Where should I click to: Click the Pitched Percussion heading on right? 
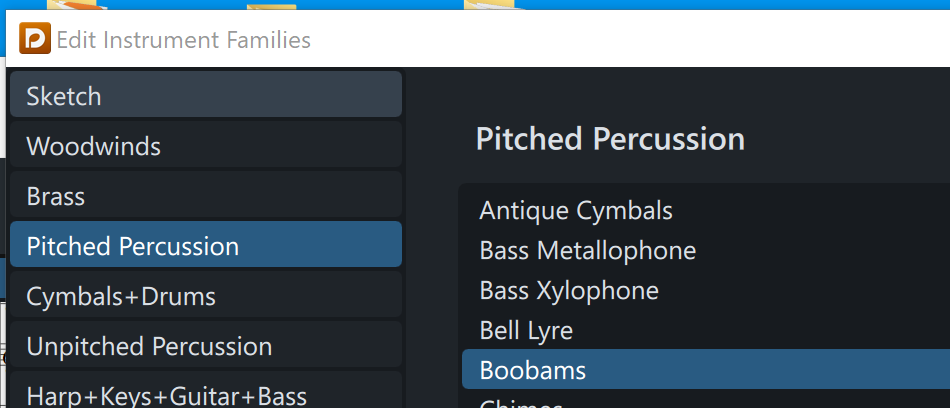610,138
